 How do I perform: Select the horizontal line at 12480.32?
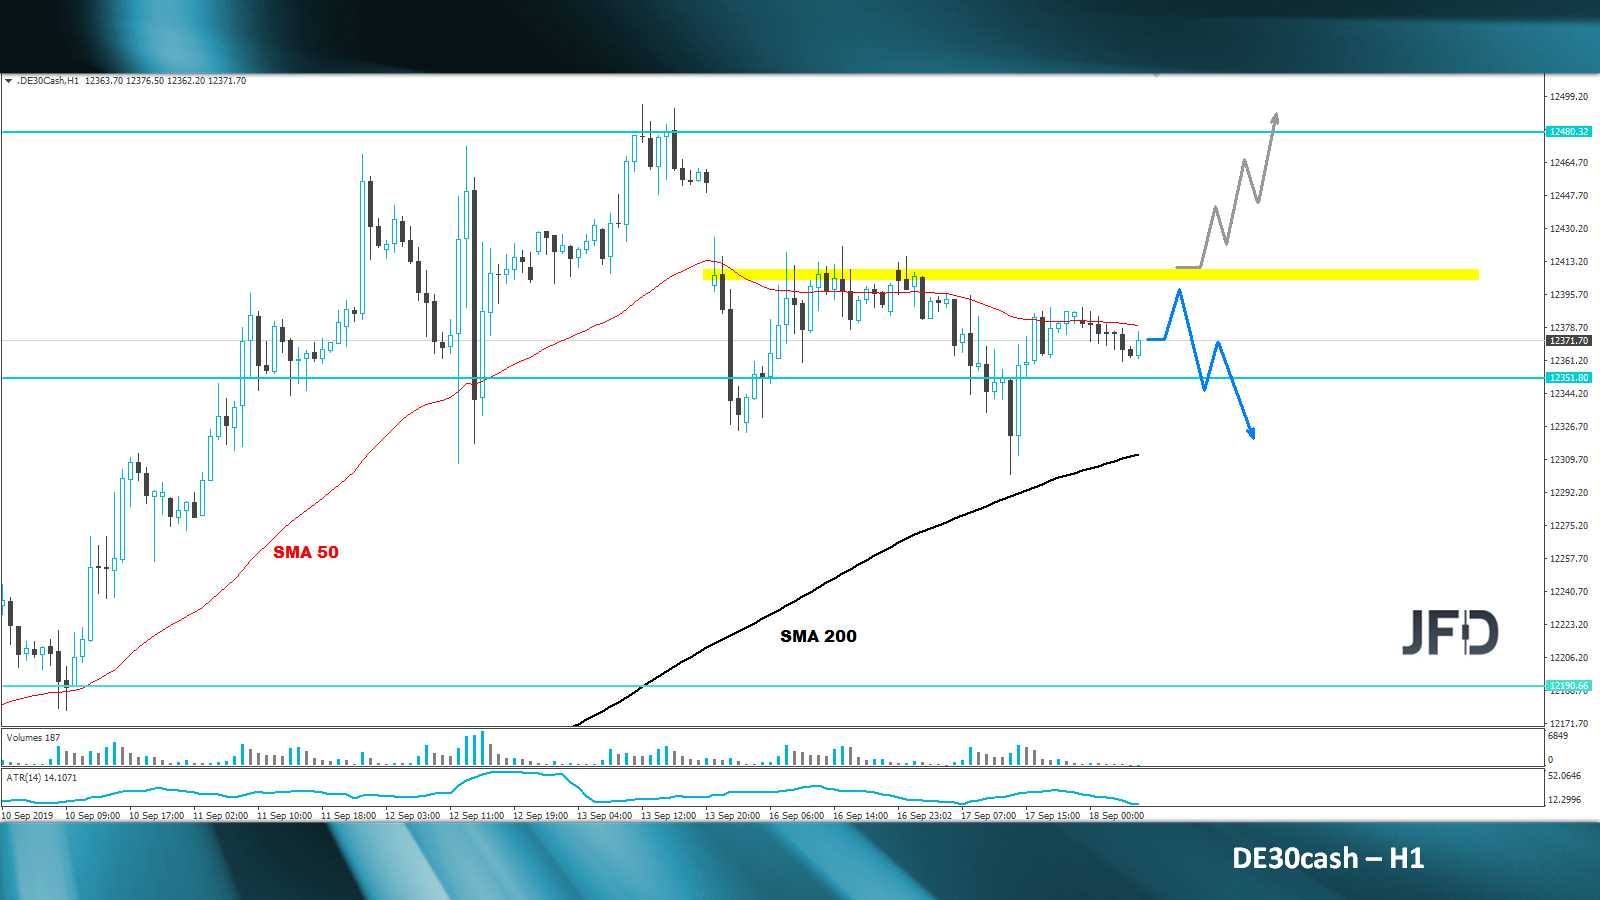click(x=772, y=132)
